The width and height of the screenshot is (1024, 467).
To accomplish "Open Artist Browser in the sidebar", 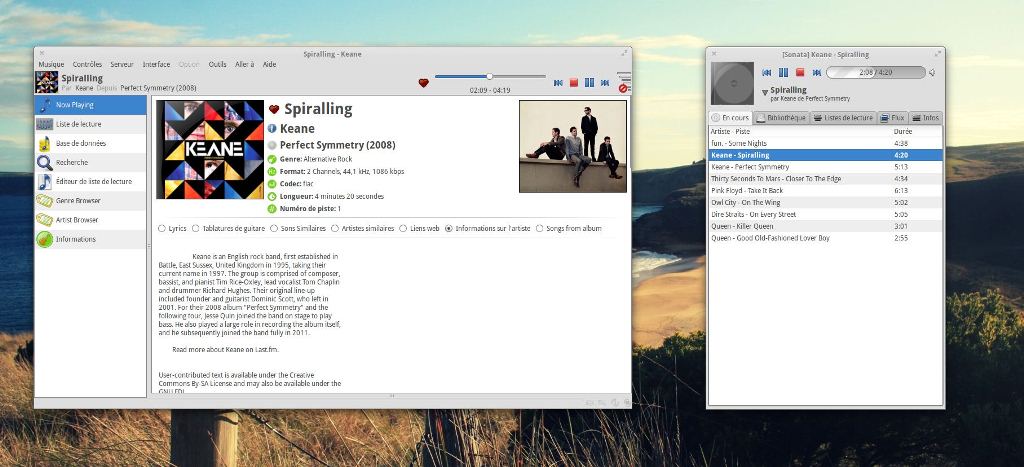I will (x=90, y=220).
